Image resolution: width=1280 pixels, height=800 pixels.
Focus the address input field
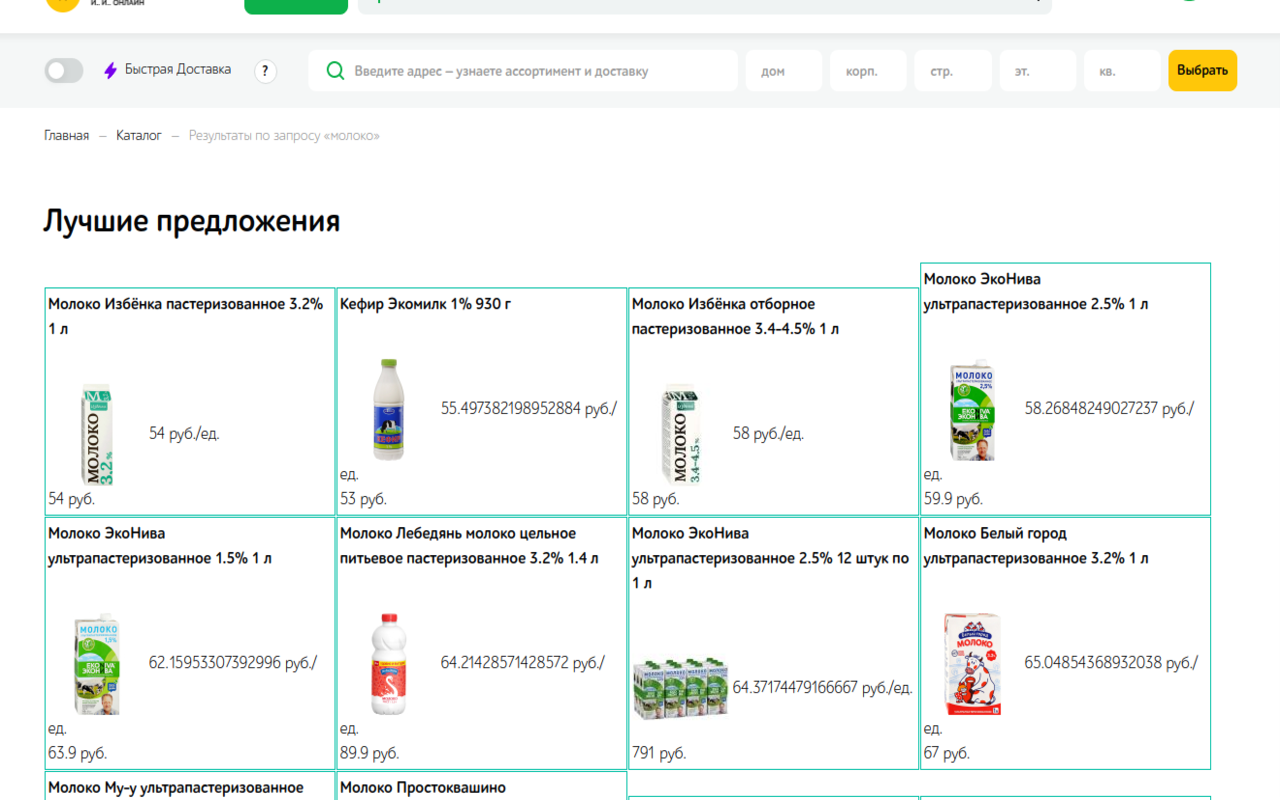523,71
